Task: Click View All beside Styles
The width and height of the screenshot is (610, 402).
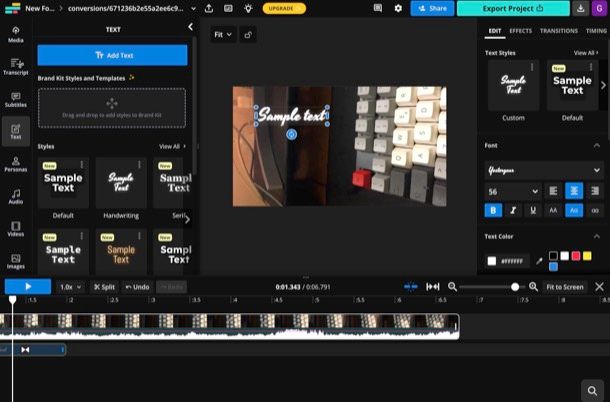Action: click(172, 146)
